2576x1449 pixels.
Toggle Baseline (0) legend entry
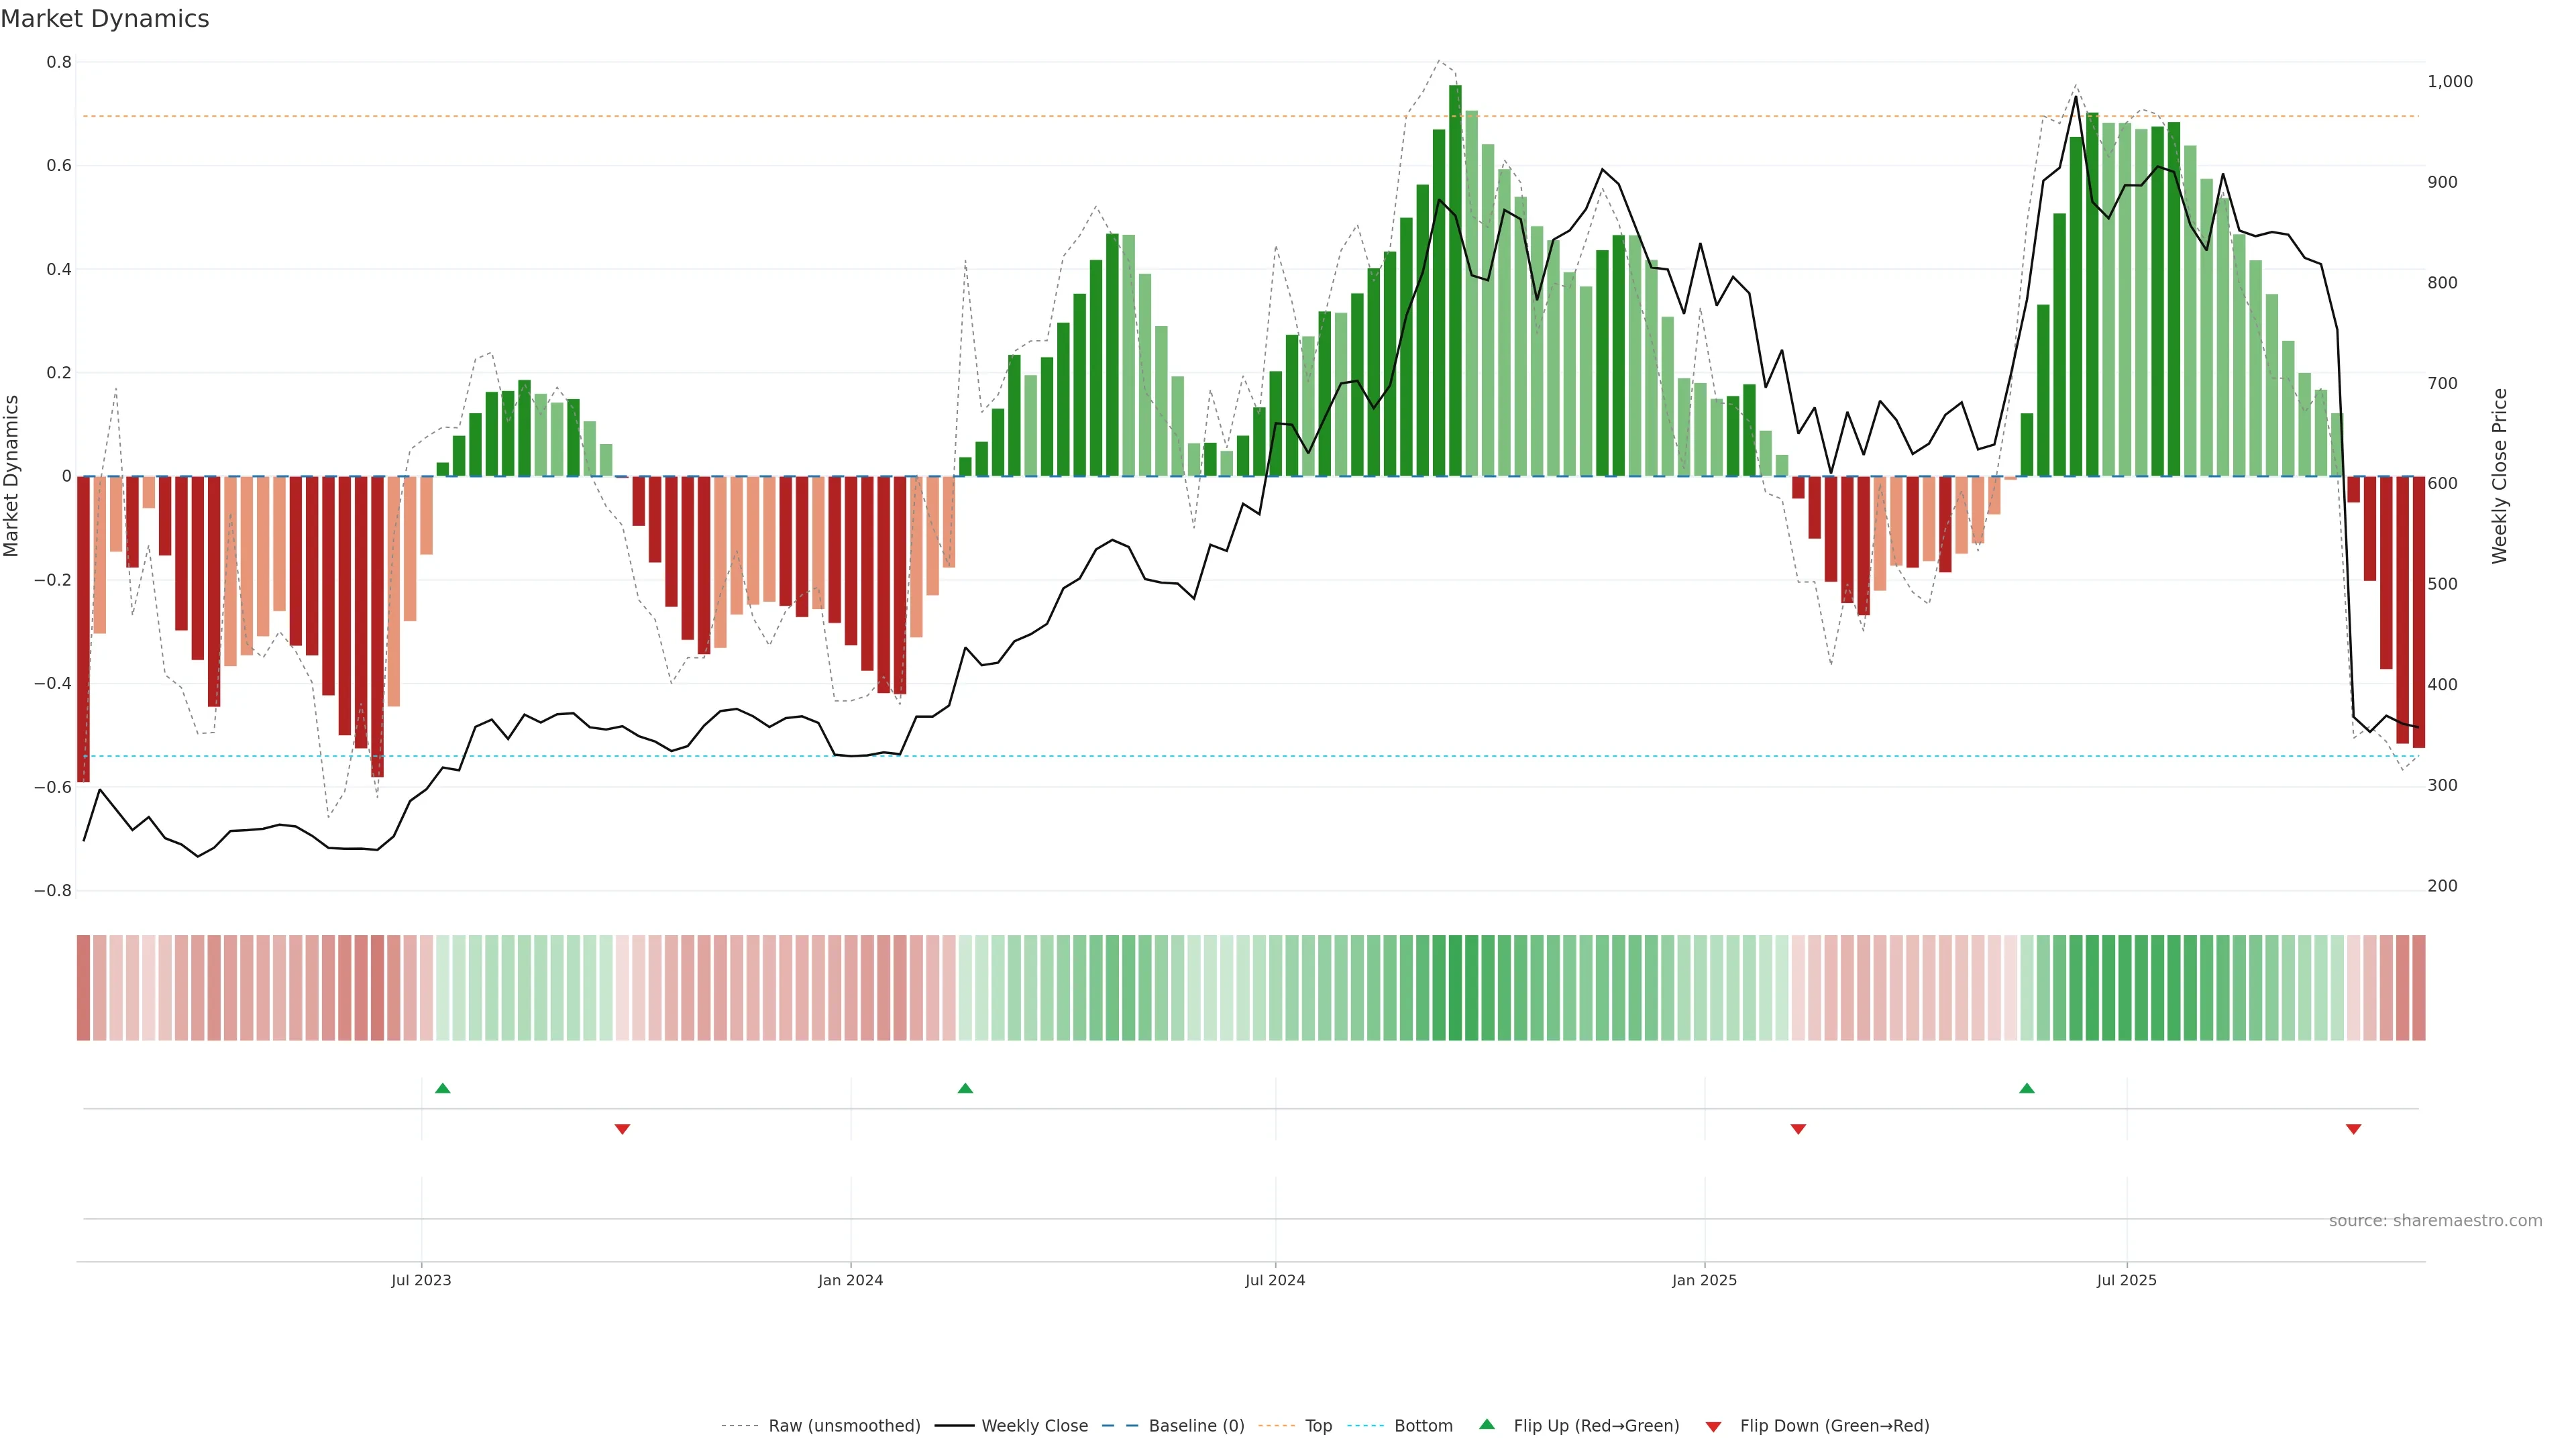click(x=1196, y=1426)
